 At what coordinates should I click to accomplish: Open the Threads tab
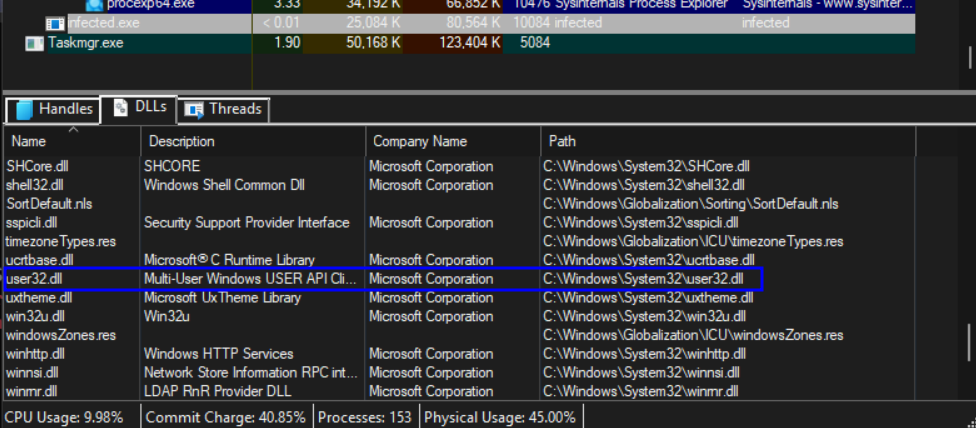[223, 109]
